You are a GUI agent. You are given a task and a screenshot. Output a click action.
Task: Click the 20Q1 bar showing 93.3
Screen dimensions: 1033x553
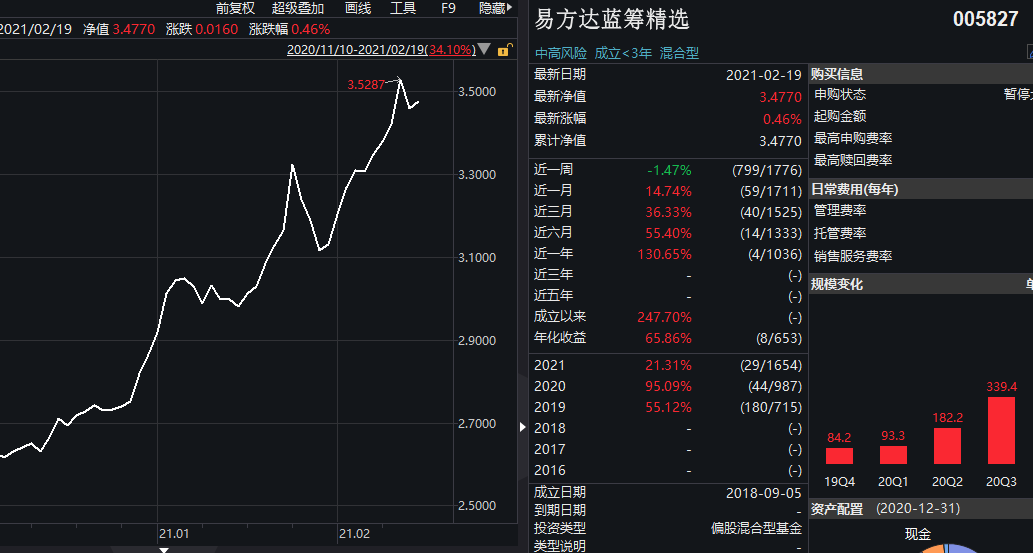pos(893,455)
